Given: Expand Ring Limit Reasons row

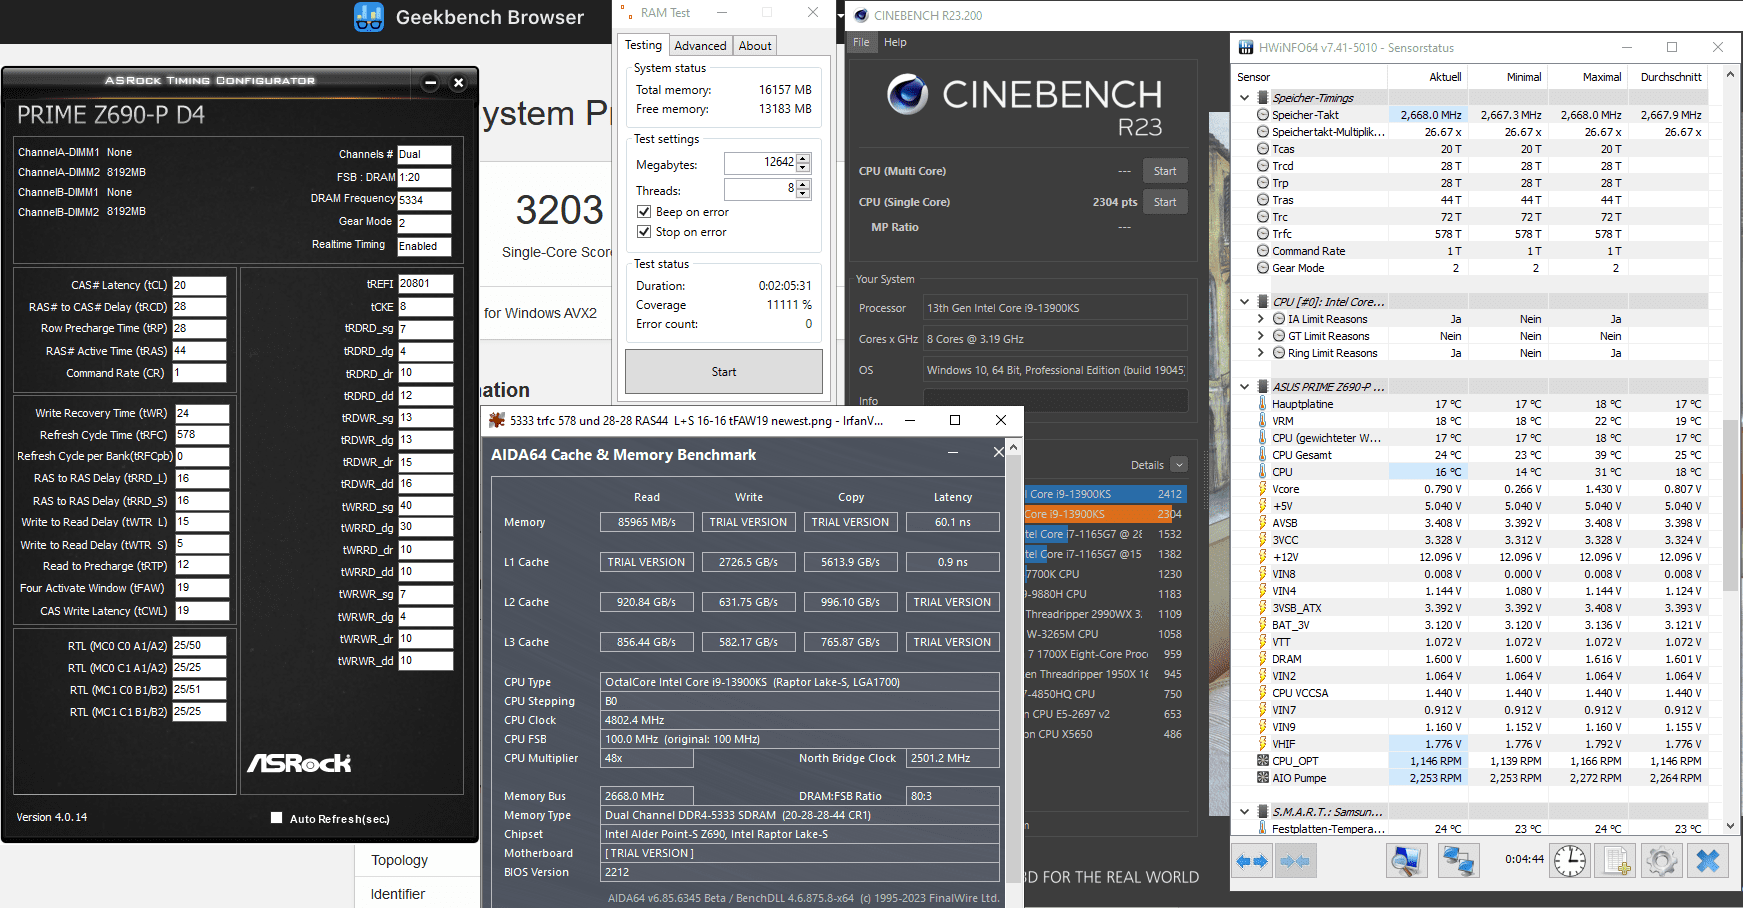Looking at the screenshot, I should click(x=1261, y=353).
